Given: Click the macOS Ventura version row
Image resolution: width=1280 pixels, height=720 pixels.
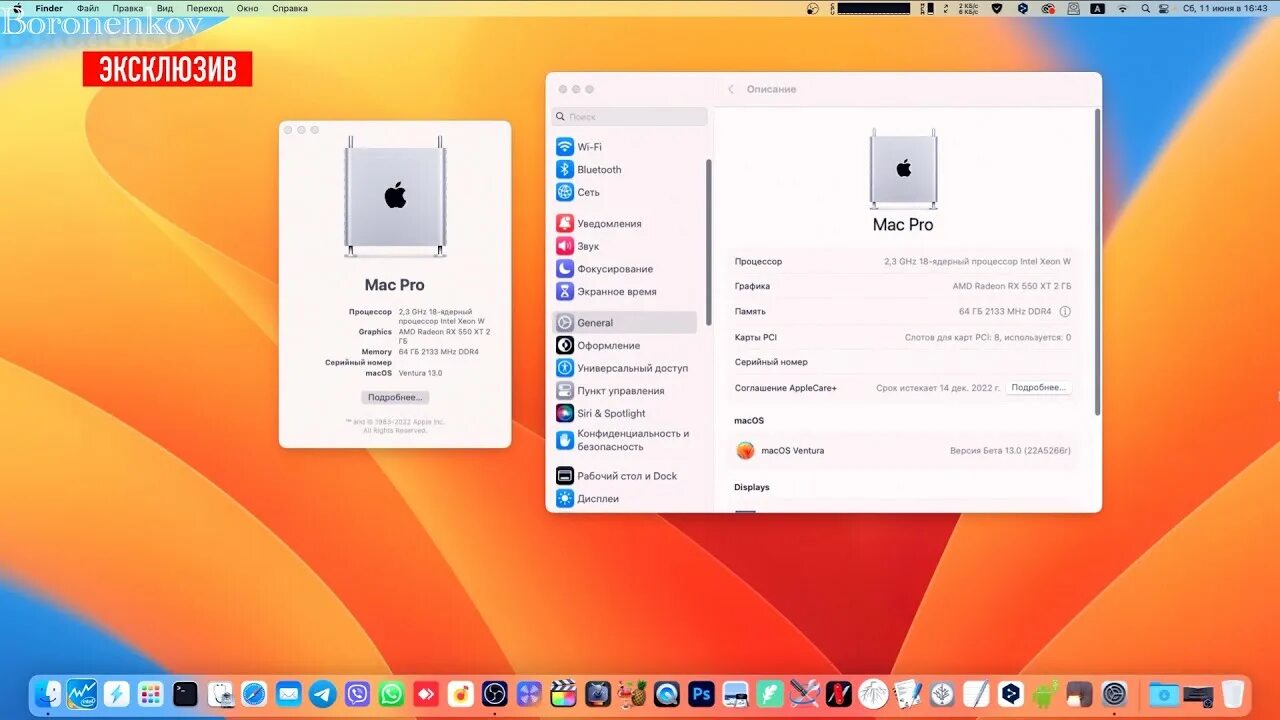Looking at the screenshot, I should pos(903,451).
